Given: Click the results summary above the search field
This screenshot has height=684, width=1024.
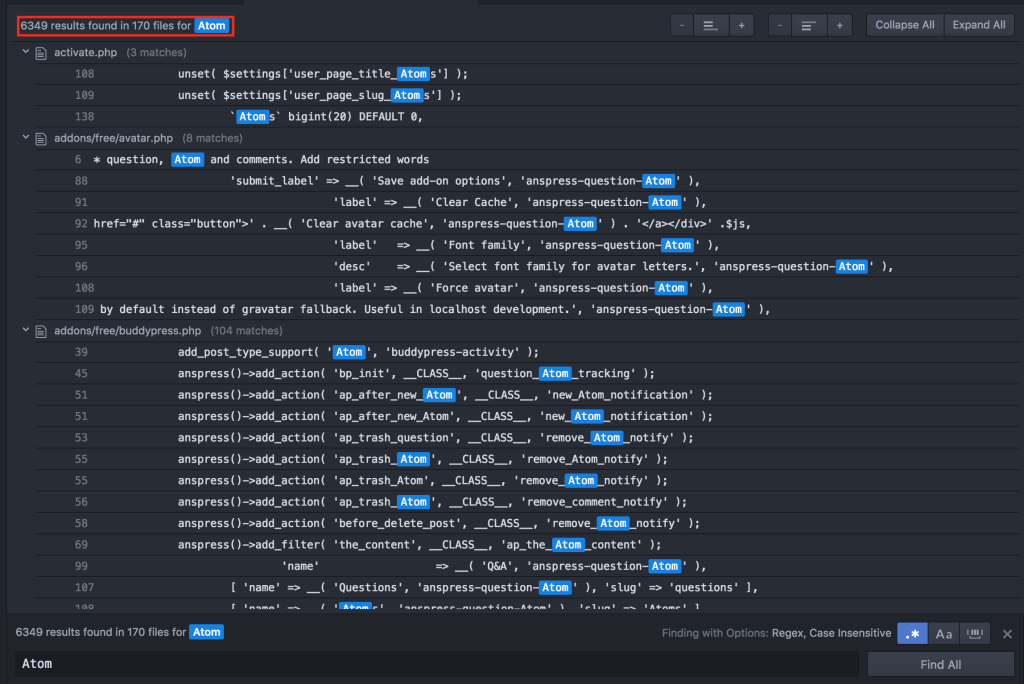Looking at the screenshot, I should tap(120, 632).
